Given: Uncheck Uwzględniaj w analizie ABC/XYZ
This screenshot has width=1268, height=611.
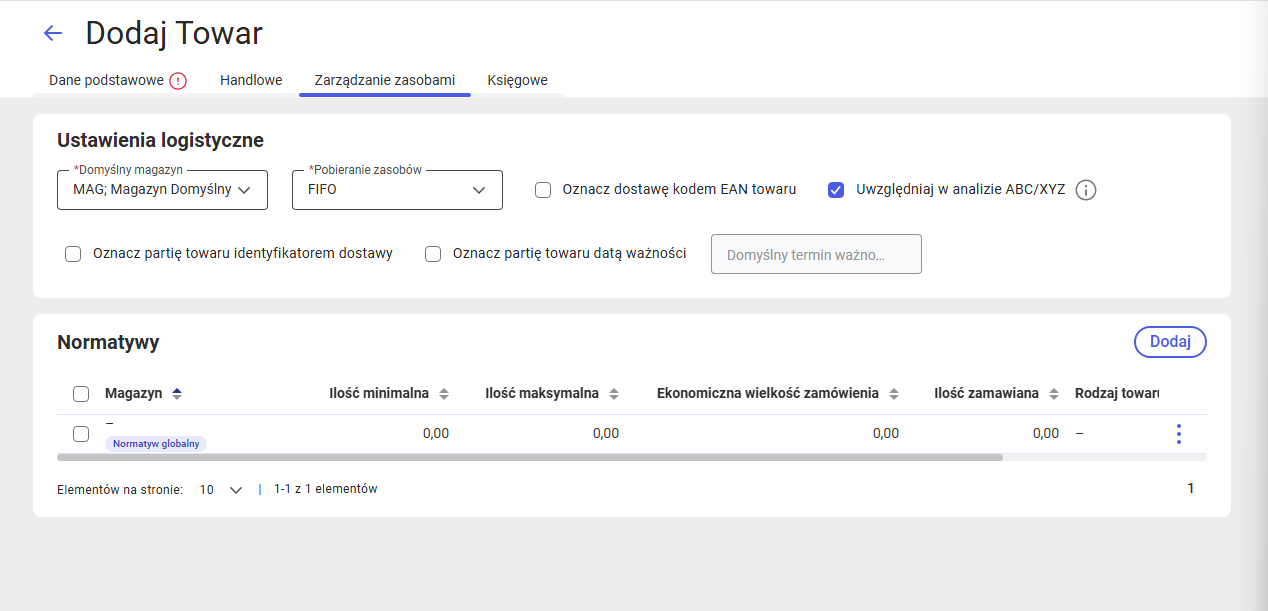Looking at the screenshot, I should (836, 190).
